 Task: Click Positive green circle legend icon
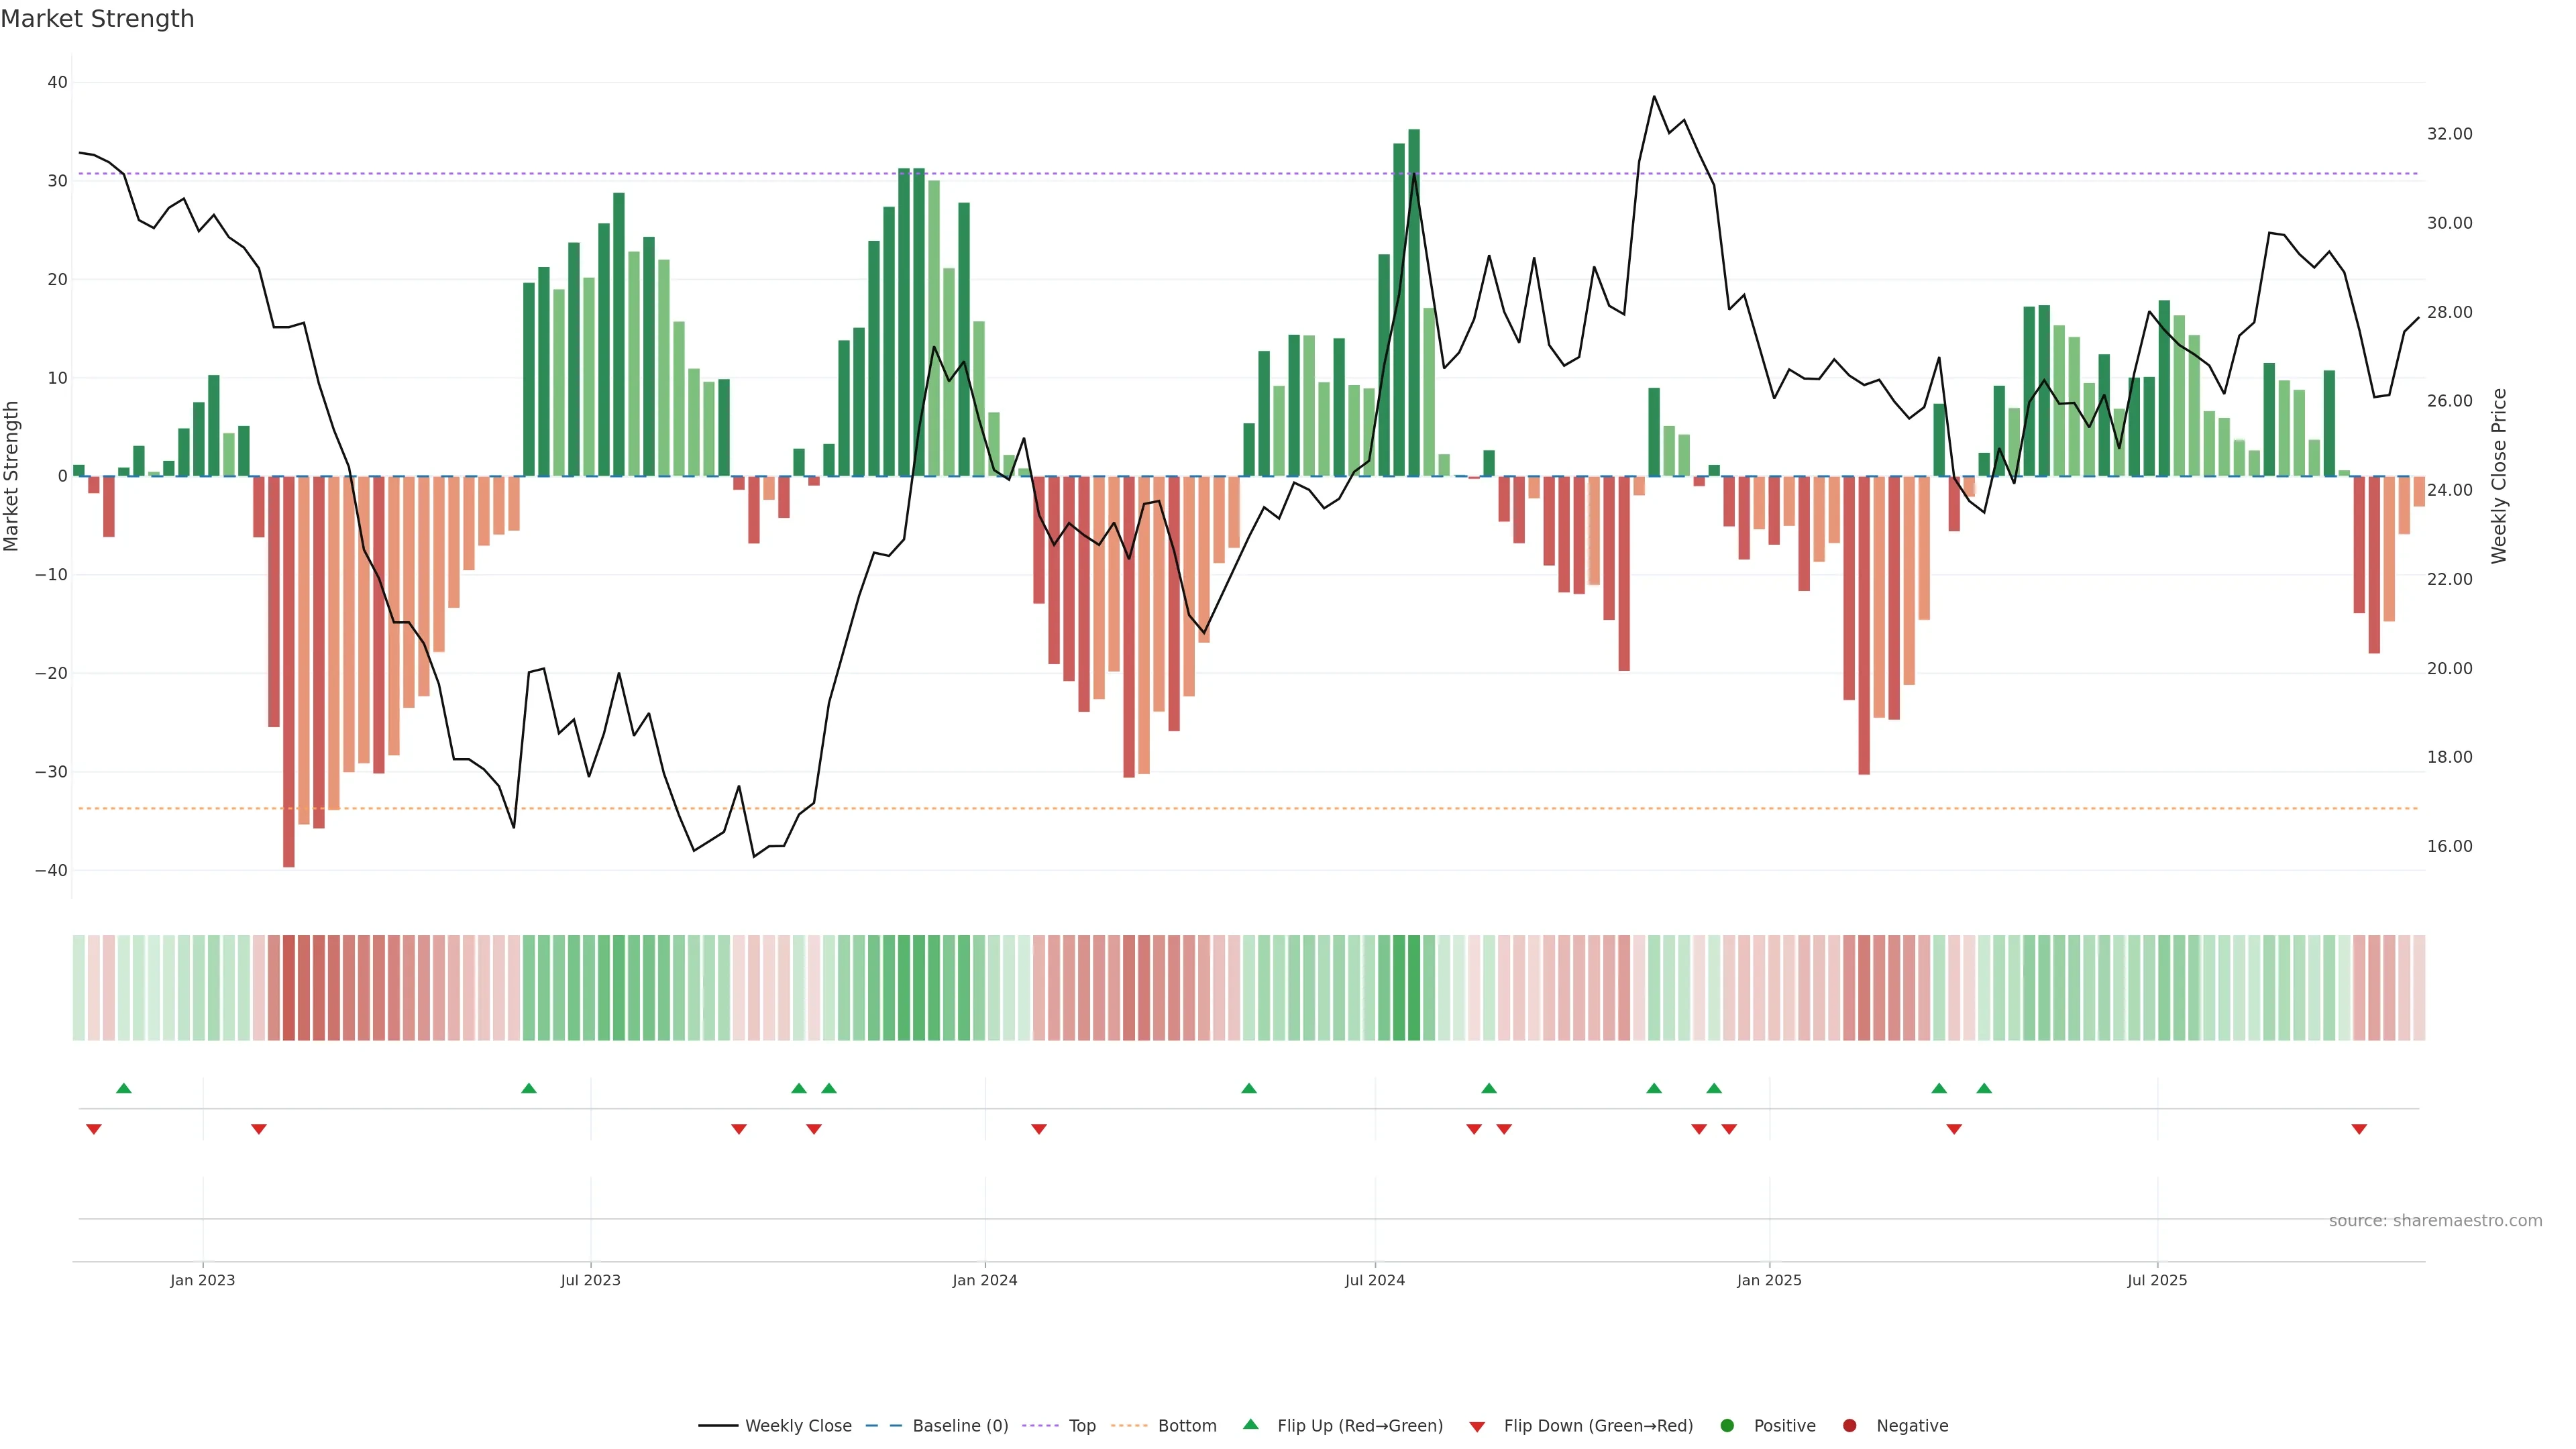point(1727,1425)
